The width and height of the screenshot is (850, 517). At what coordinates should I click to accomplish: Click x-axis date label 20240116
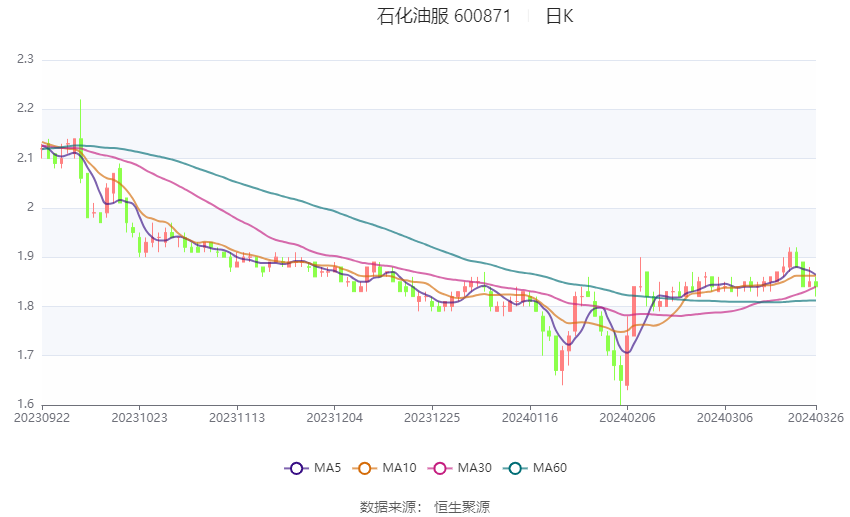pyautogui.click(x=530, y=418)
